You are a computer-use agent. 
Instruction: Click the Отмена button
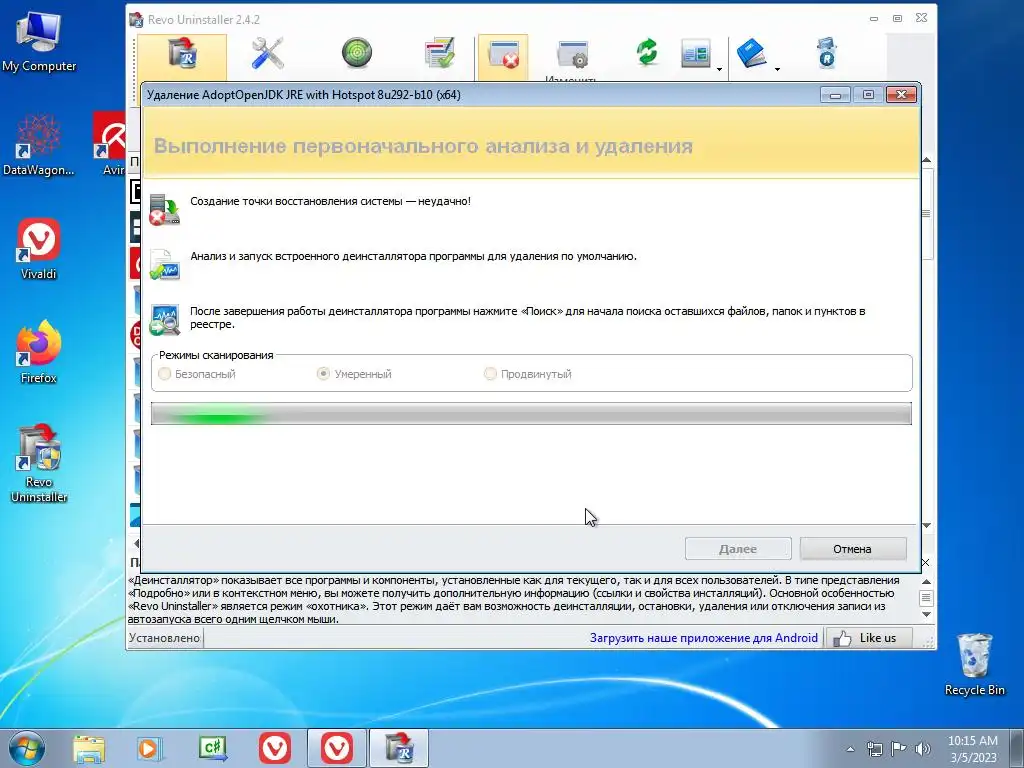pos(852,549)
